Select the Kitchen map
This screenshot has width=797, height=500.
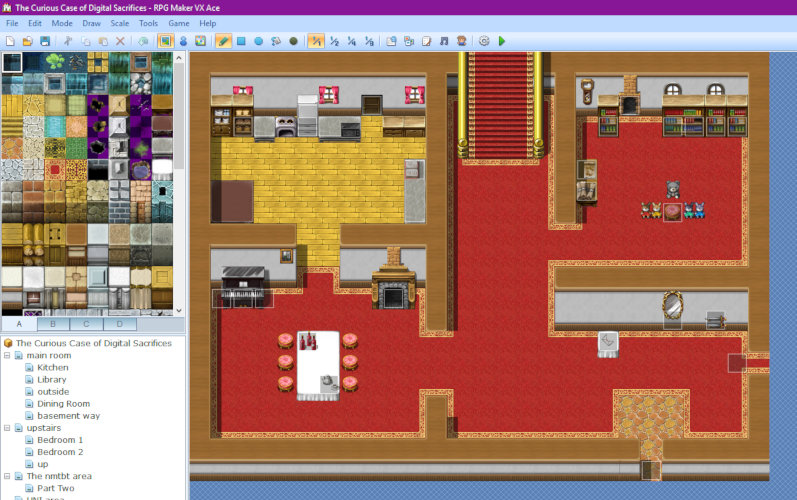(x=52, y=367)
